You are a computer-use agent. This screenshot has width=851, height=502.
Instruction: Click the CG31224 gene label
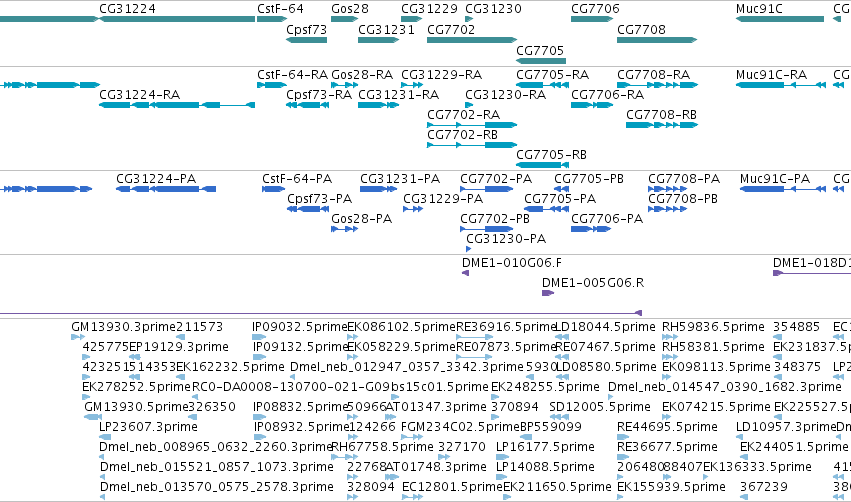127,9
